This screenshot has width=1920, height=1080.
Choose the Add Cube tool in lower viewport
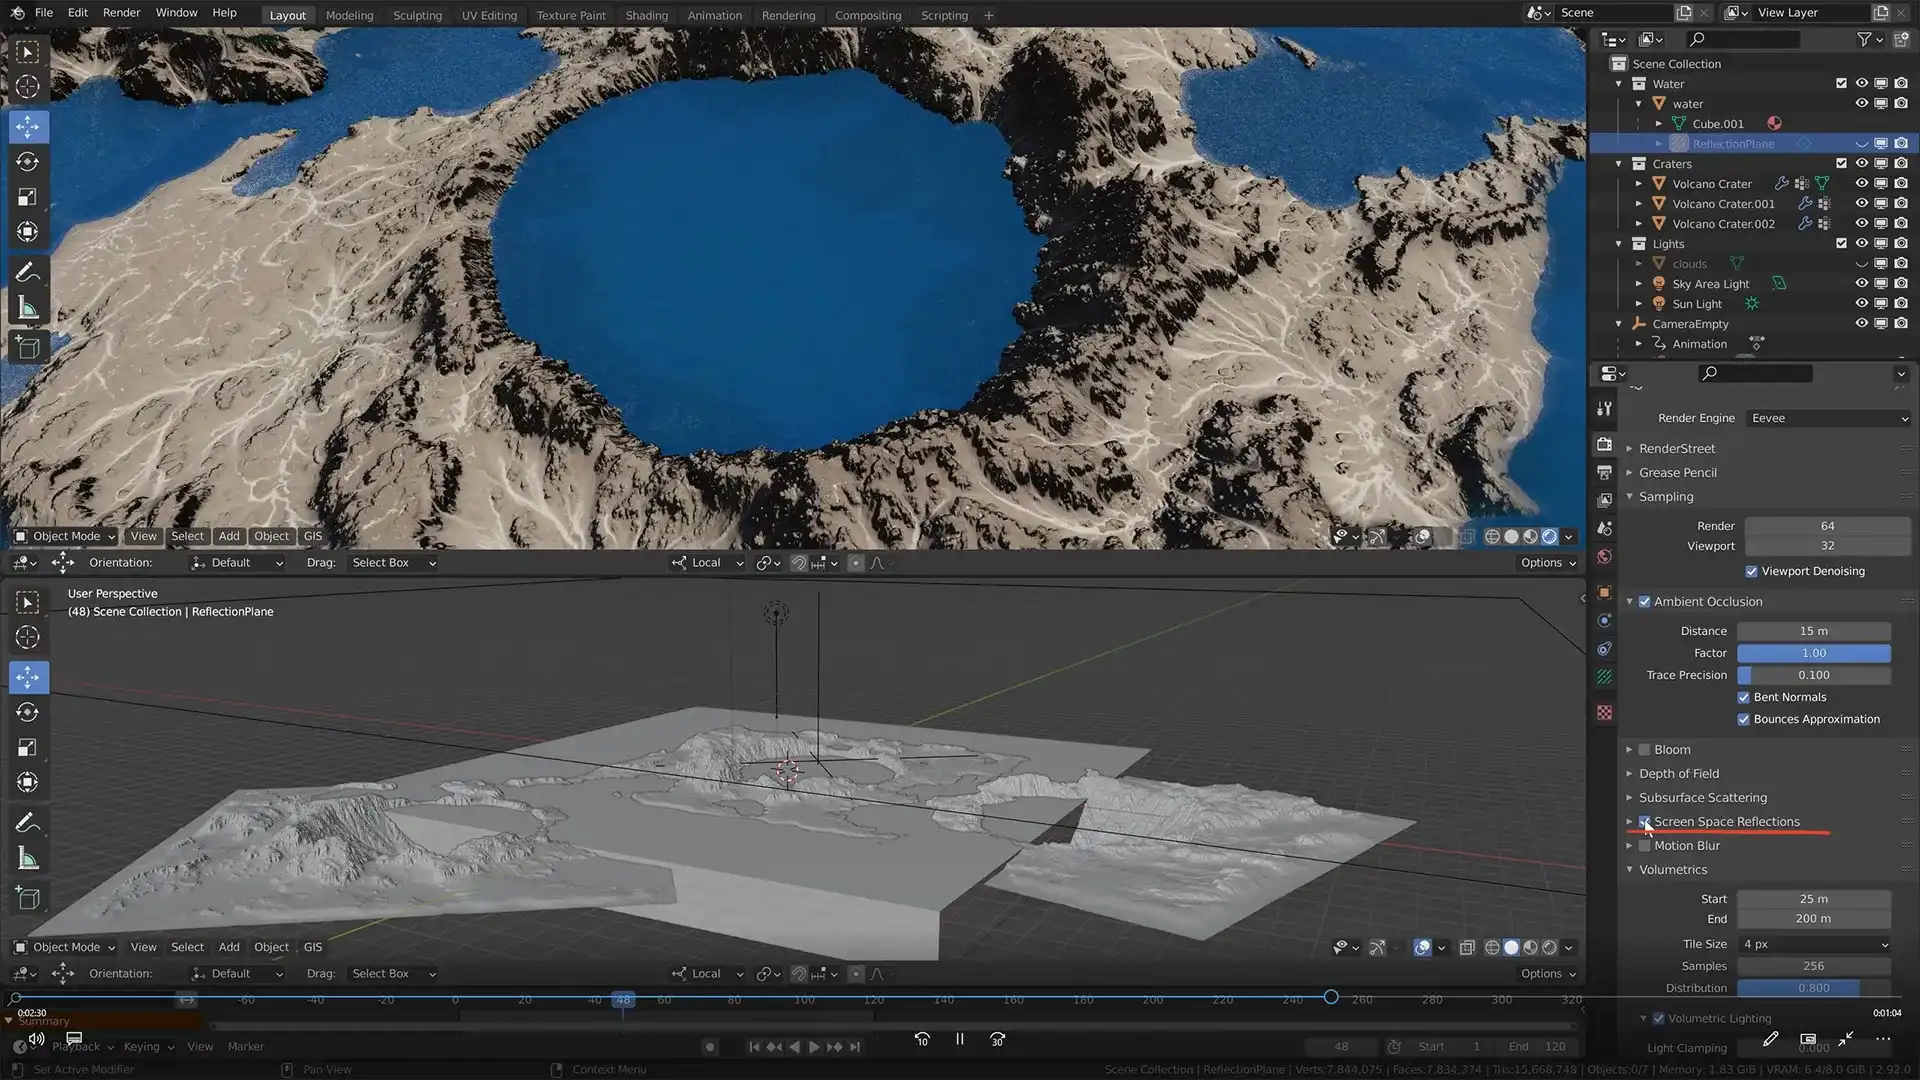click(x=27, y=898)
